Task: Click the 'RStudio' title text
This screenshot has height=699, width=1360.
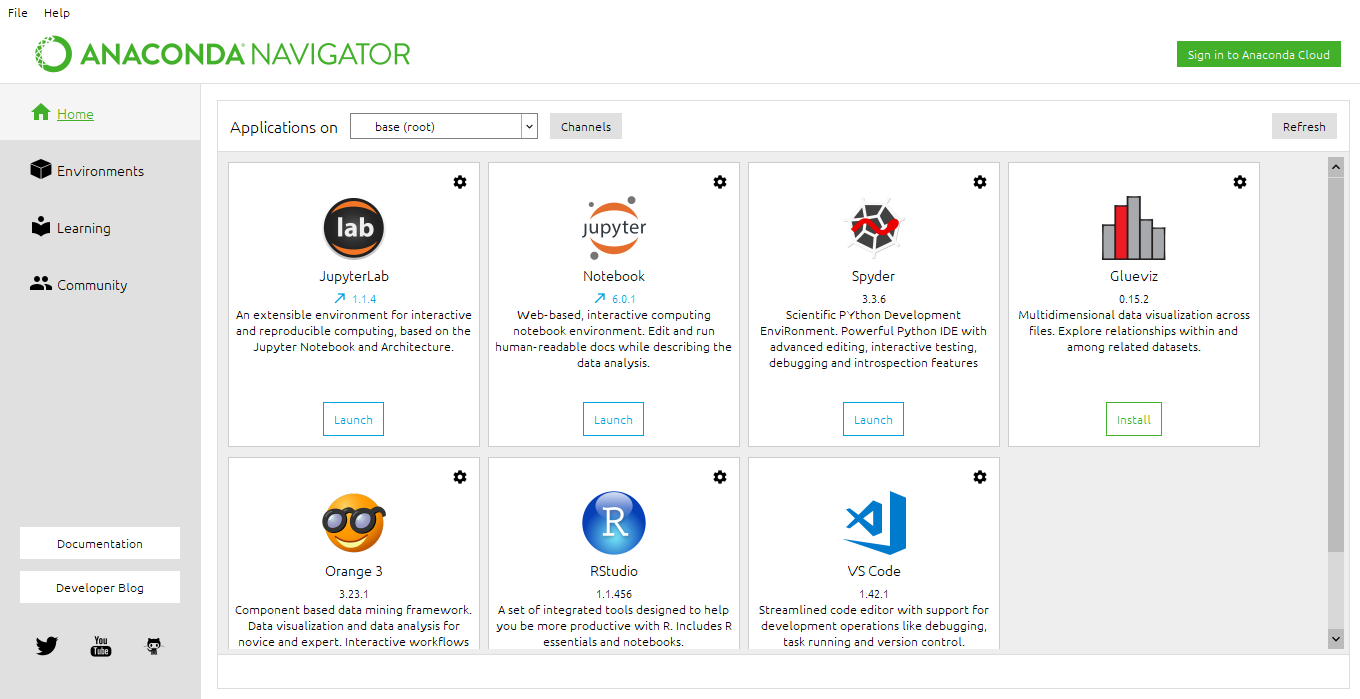Action: click(x=614, y=571)
